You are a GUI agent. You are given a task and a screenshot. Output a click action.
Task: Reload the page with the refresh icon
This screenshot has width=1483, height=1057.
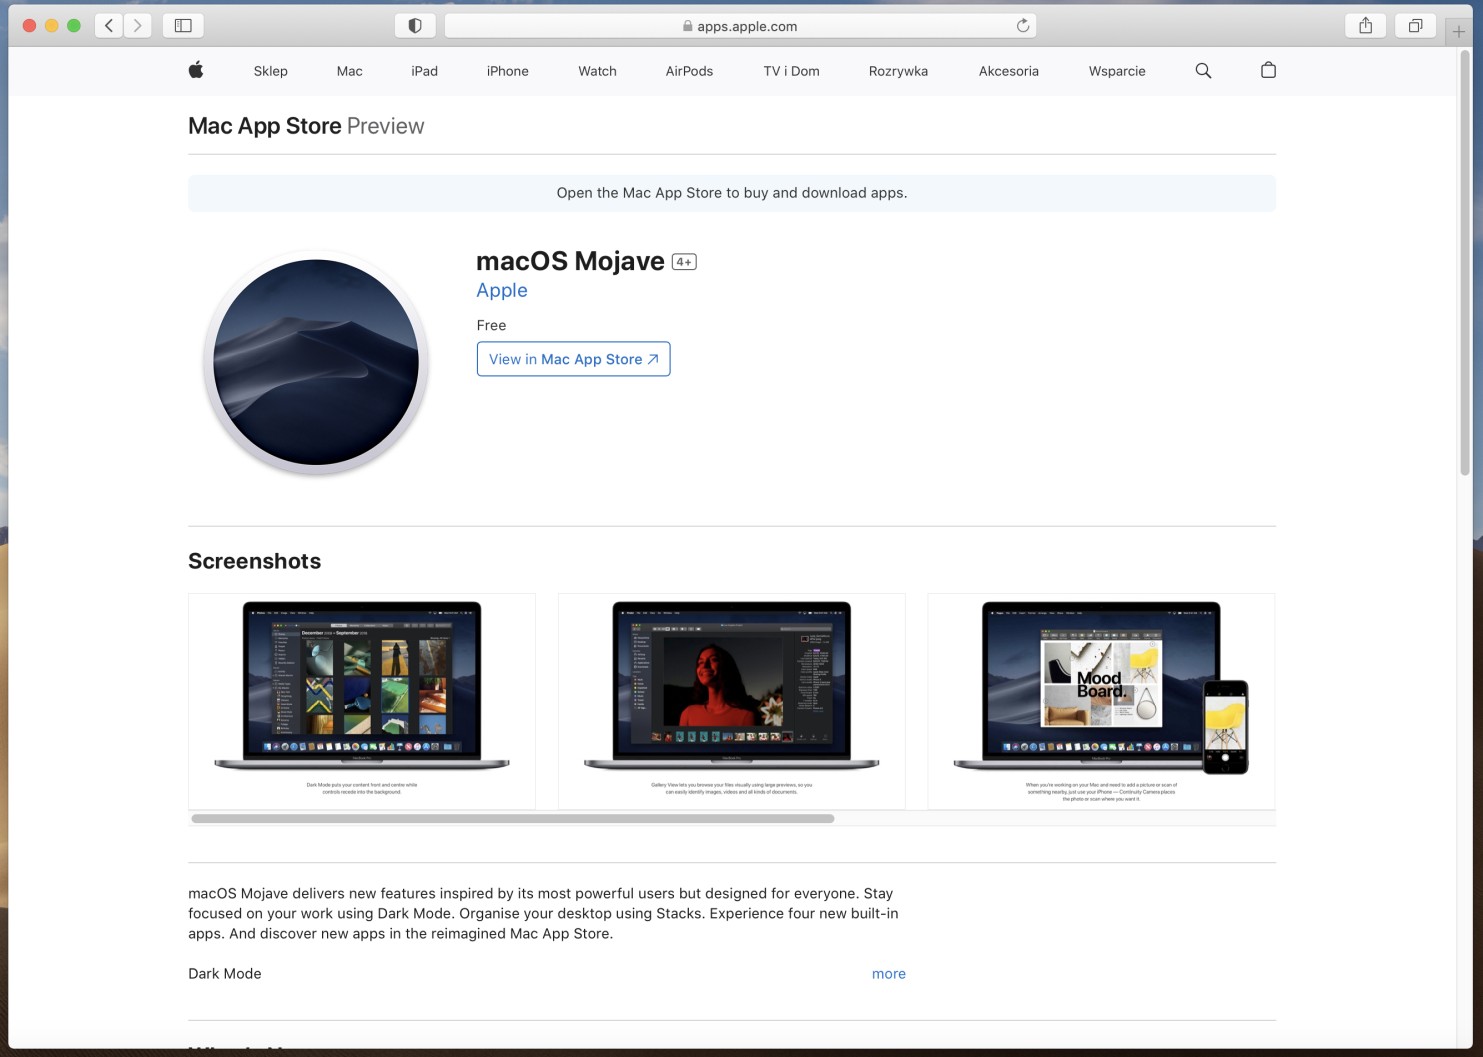point(1022,26)
